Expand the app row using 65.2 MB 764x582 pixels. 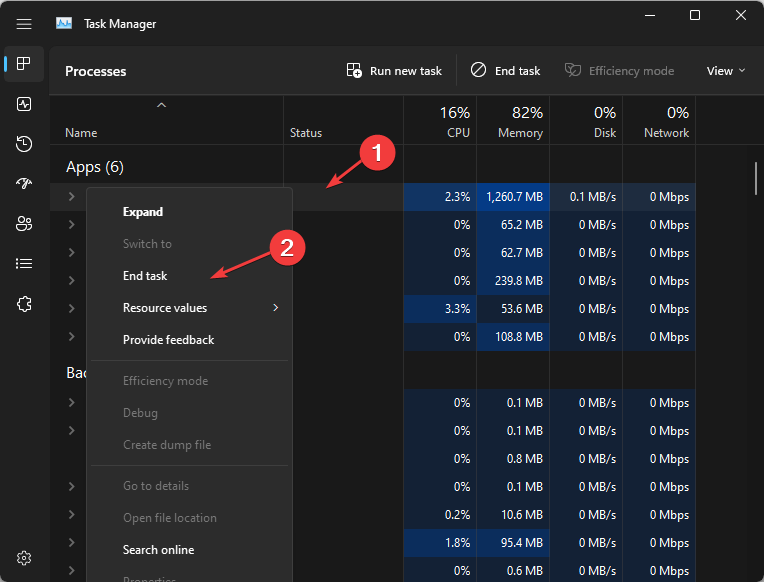pos(72,224)
